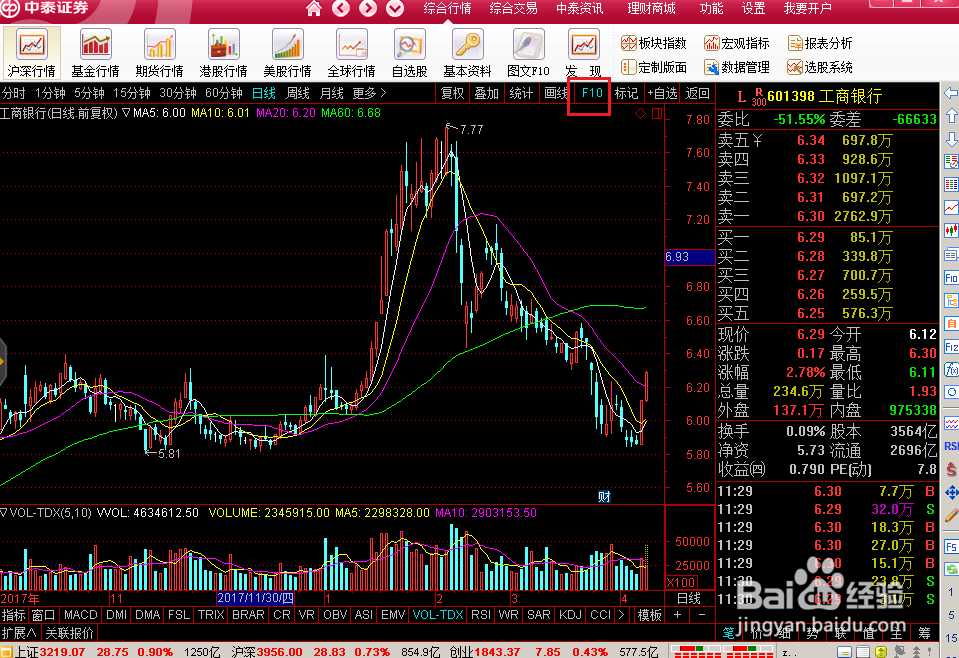This screenshot has height=658, width=959.
Task: Click sidebar F12 icon
Action: 951,347
